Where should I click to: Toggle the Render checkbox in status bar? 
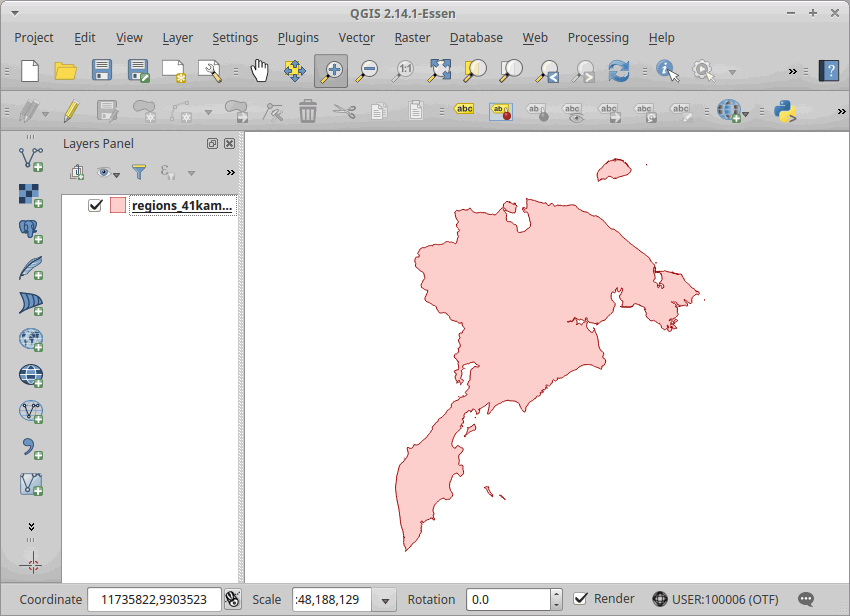tap(581, 599)
